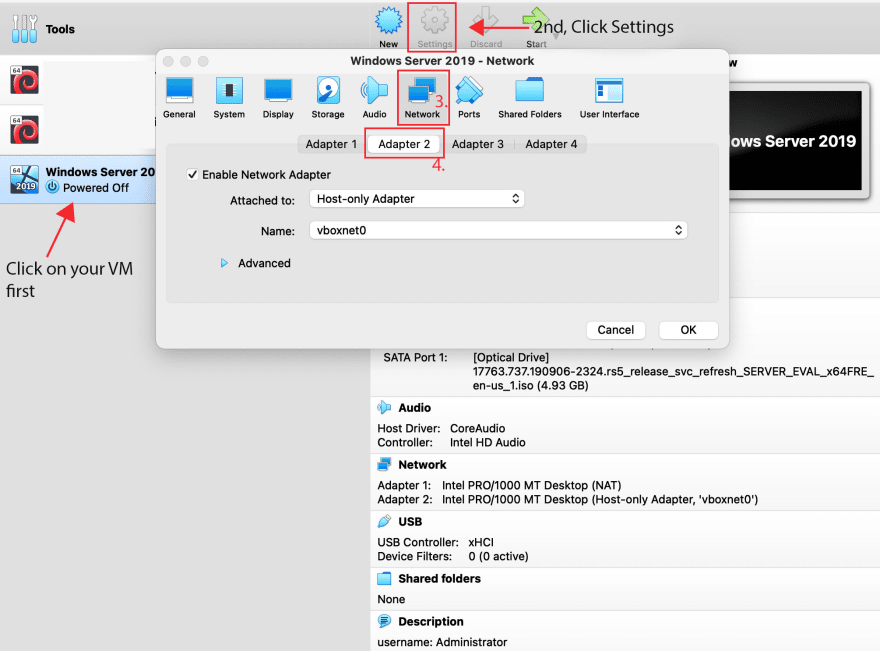Click the USB section header text
Viewport: 880px width, 651px height.
(x=410, y=522)
